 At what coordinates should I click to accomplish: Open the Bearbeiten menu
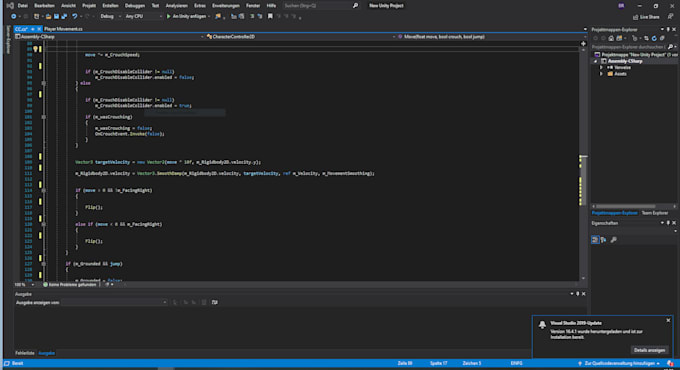coord(44,6)
